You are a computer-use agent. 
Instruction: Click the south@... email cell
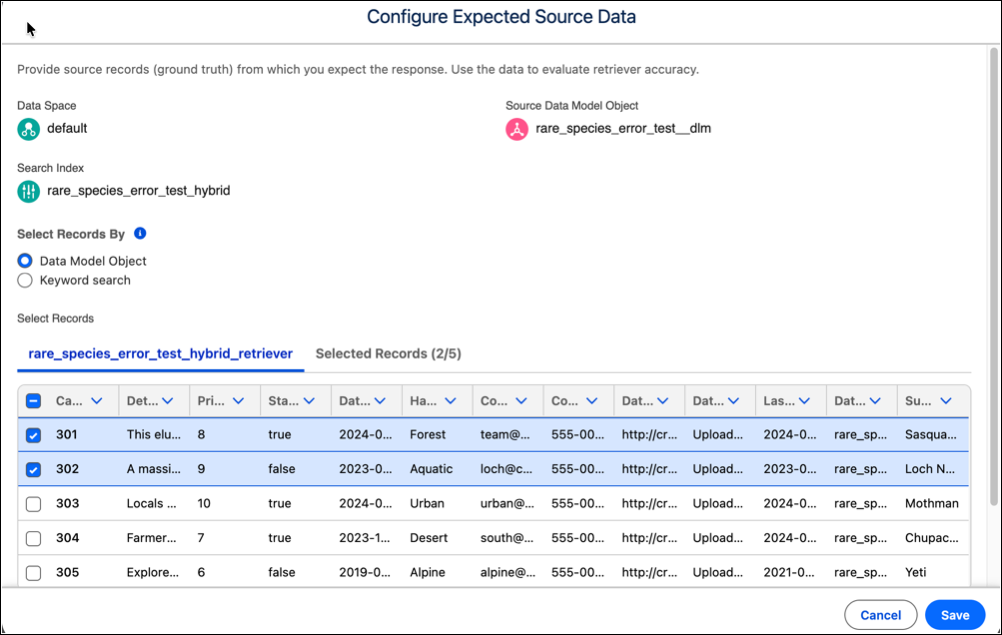(507, 539)
